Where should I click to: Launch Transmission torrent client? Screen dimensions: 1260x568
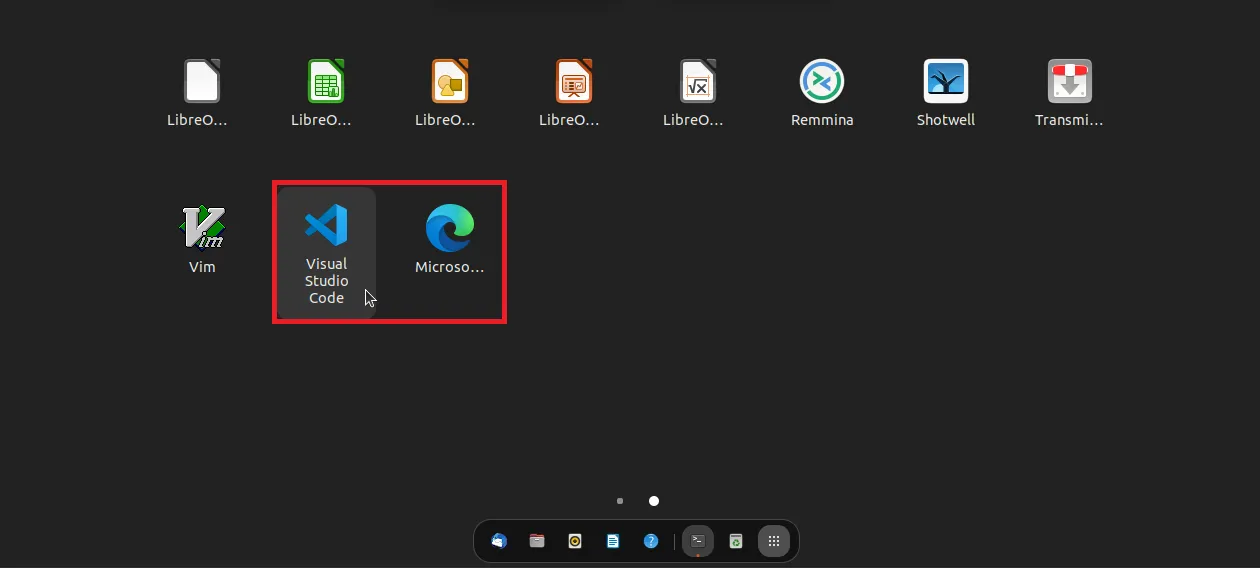click(1070, 81)
